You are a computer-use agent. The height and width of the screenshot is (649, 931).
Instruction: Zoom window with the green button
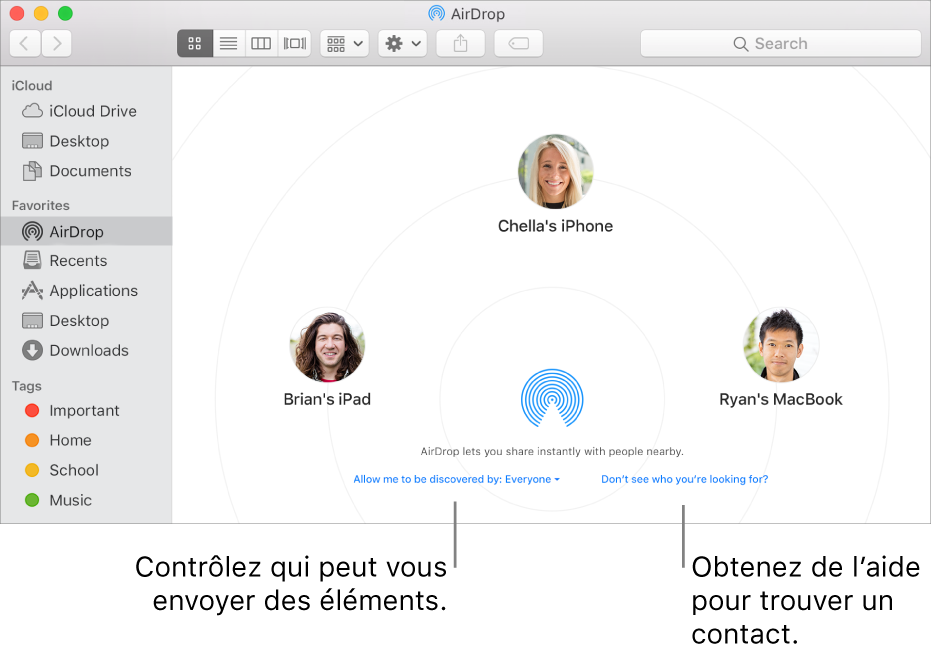65,13
